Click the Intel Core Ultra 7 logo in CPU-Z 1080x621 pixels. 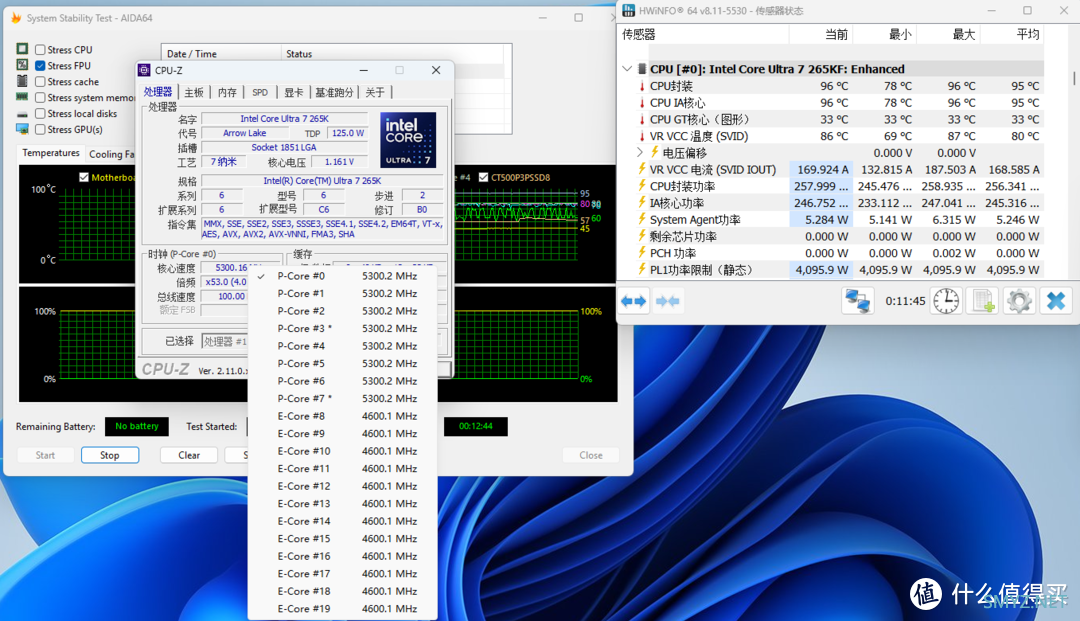click(408, 140)
